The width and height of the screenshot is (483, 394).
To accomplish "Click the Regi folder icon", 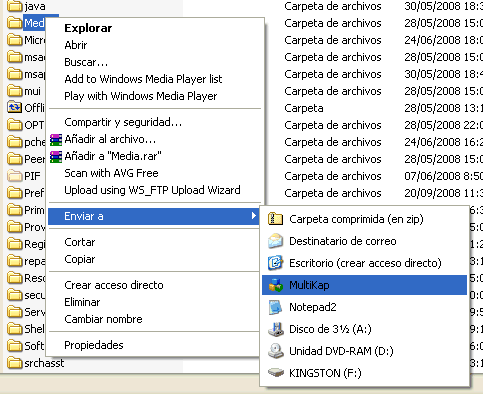I will click(14, 244).
